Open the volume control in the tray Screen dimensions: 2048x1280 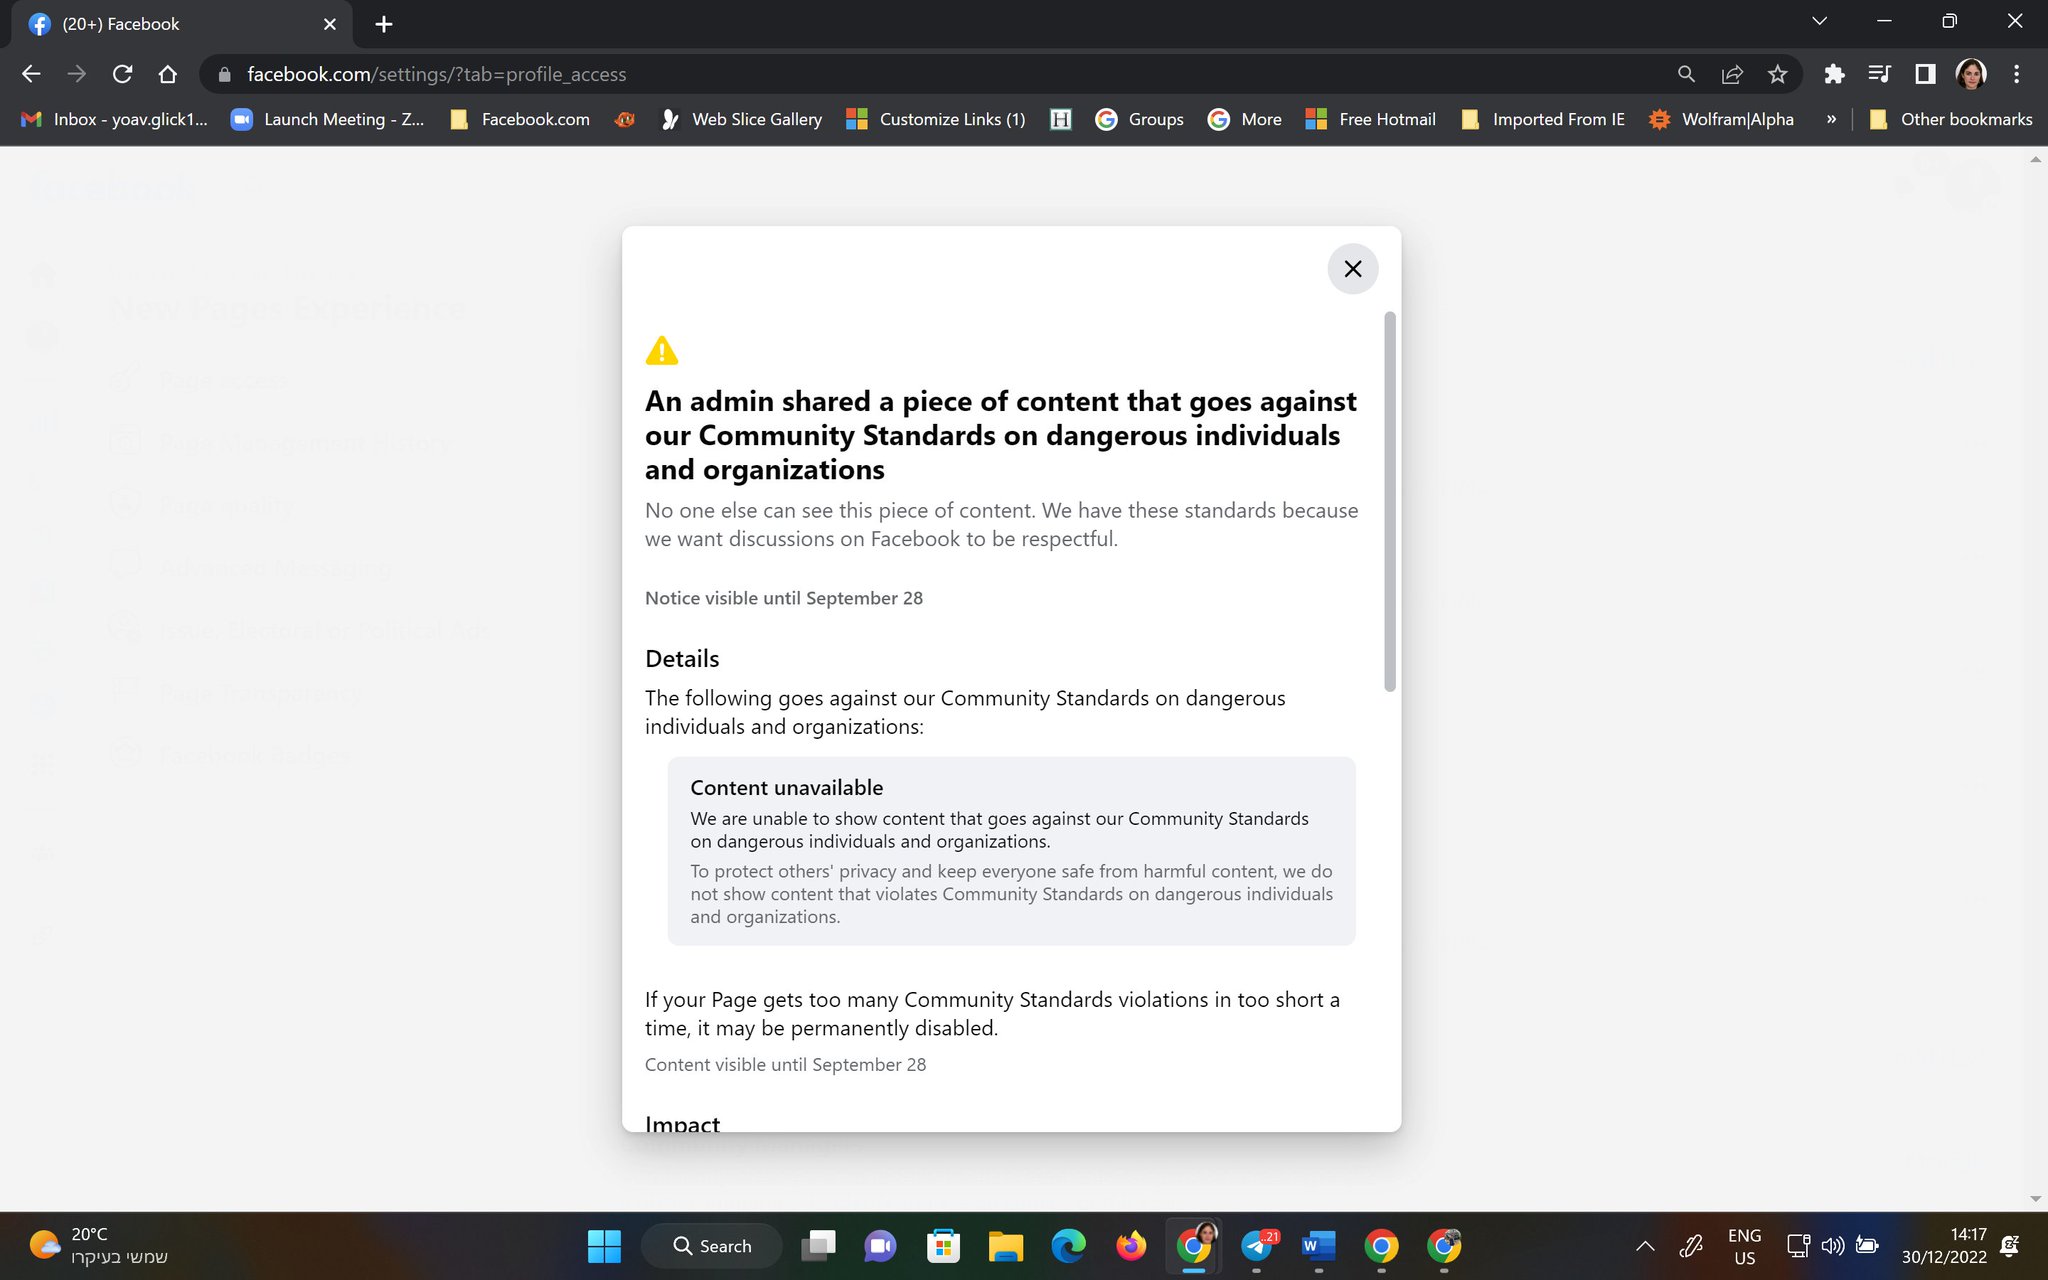(x=1832, y=1246)
